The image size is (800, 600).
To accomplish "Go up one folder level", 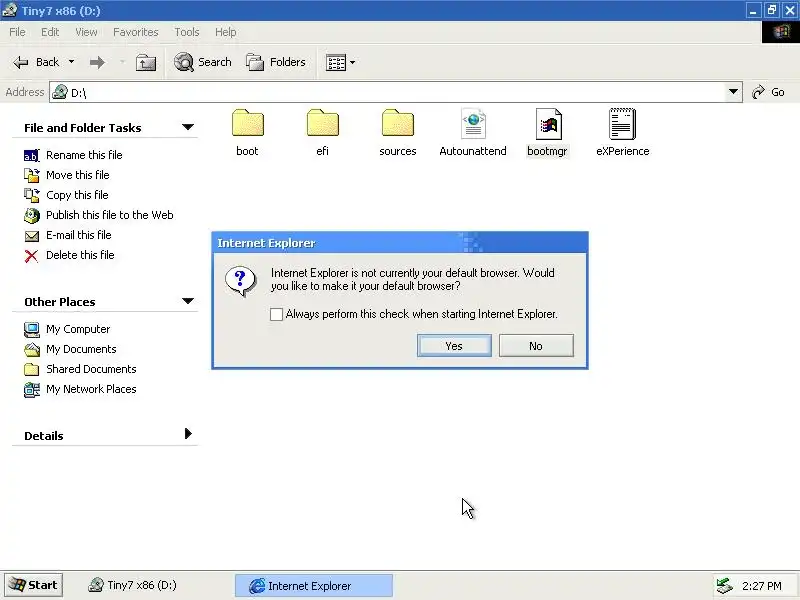I will 146,62.
